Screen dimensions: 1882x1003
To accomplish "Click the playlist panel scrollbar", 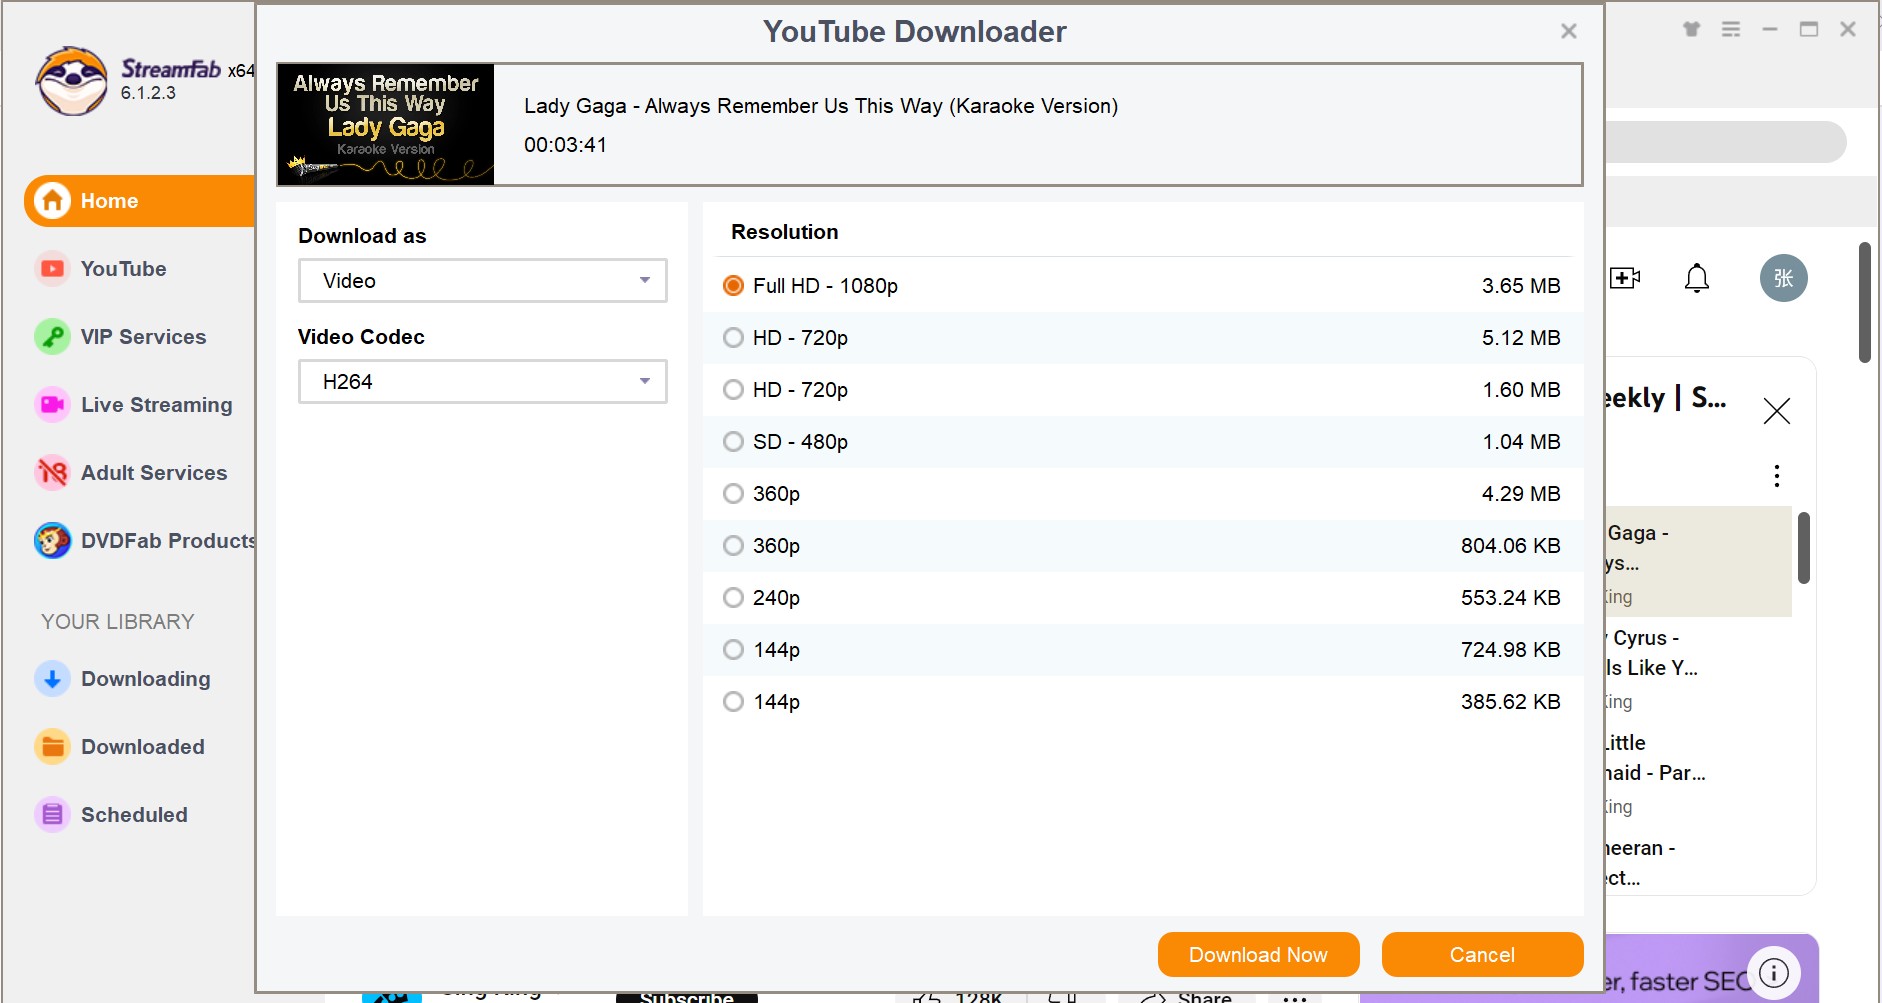I will (1804, 548).
